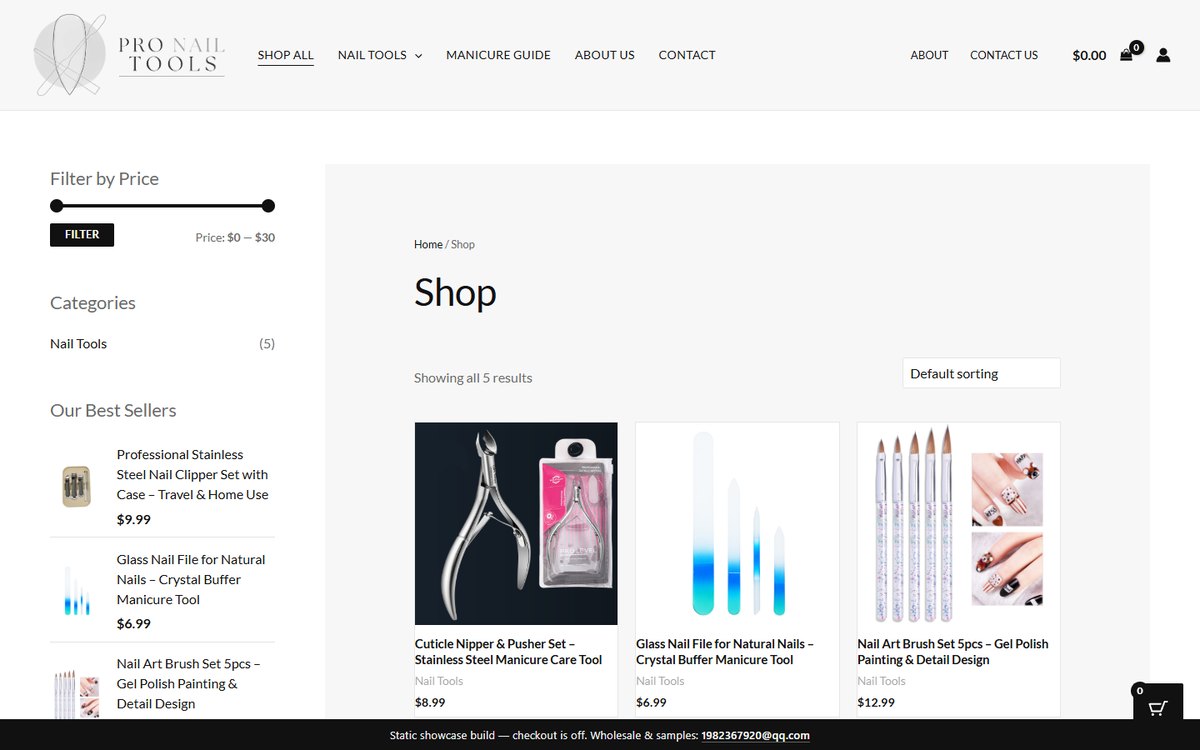This screenshot has width=1200, height=750.
Task: Open Glass Nail File grid title link
Action: click(x=725, y=652)
